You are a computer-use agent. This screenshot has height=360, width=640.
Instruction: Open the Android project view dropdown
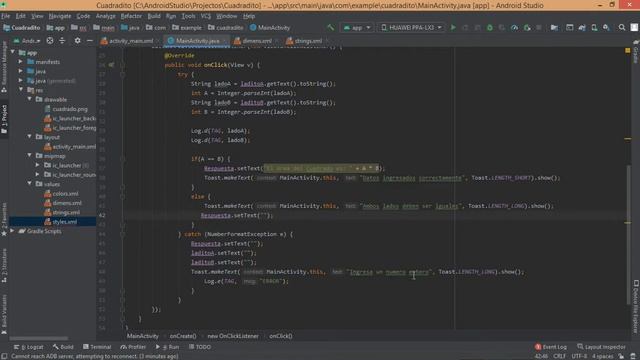[x=27, y=41]
